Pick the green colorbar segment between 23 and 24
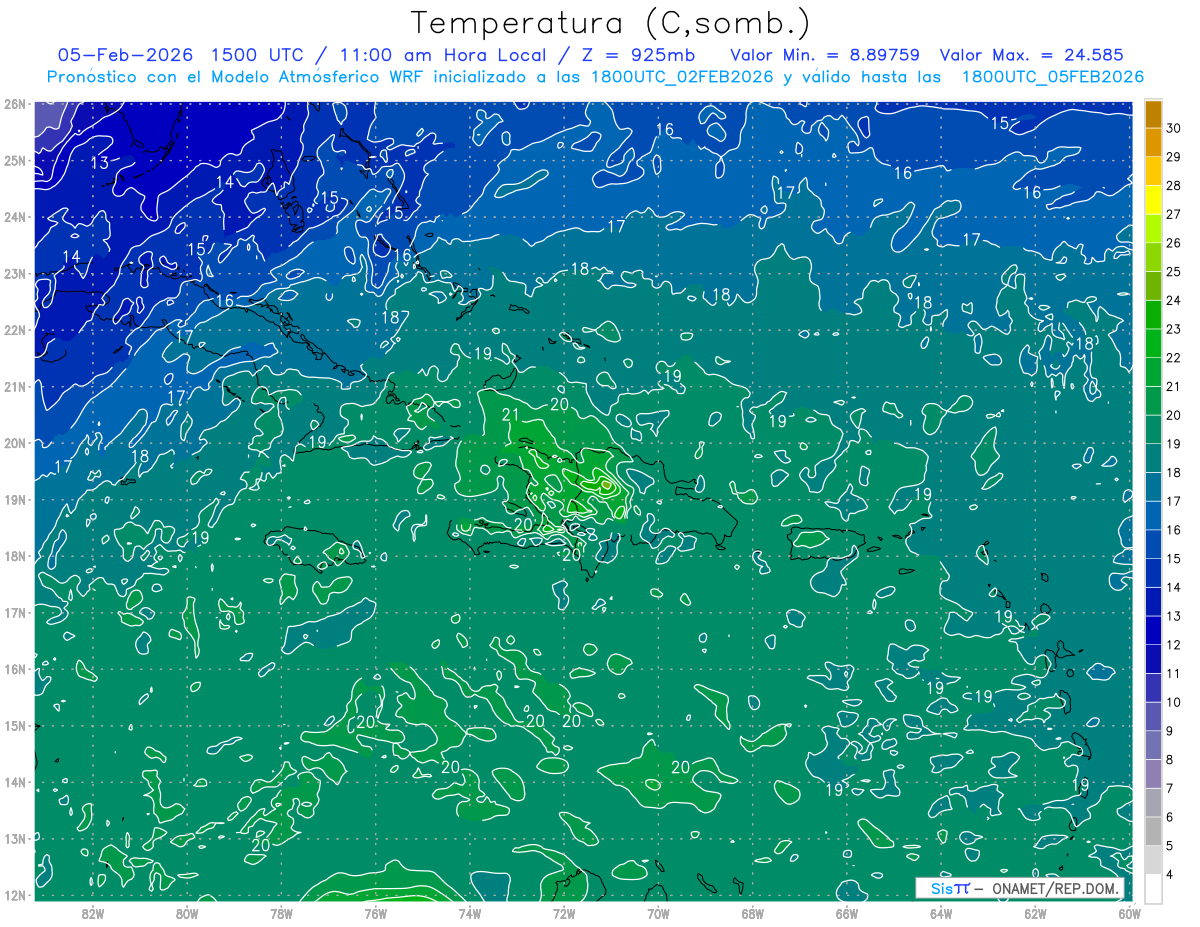The width and height of the screenshot is (1200, 927). point(1153,315)
